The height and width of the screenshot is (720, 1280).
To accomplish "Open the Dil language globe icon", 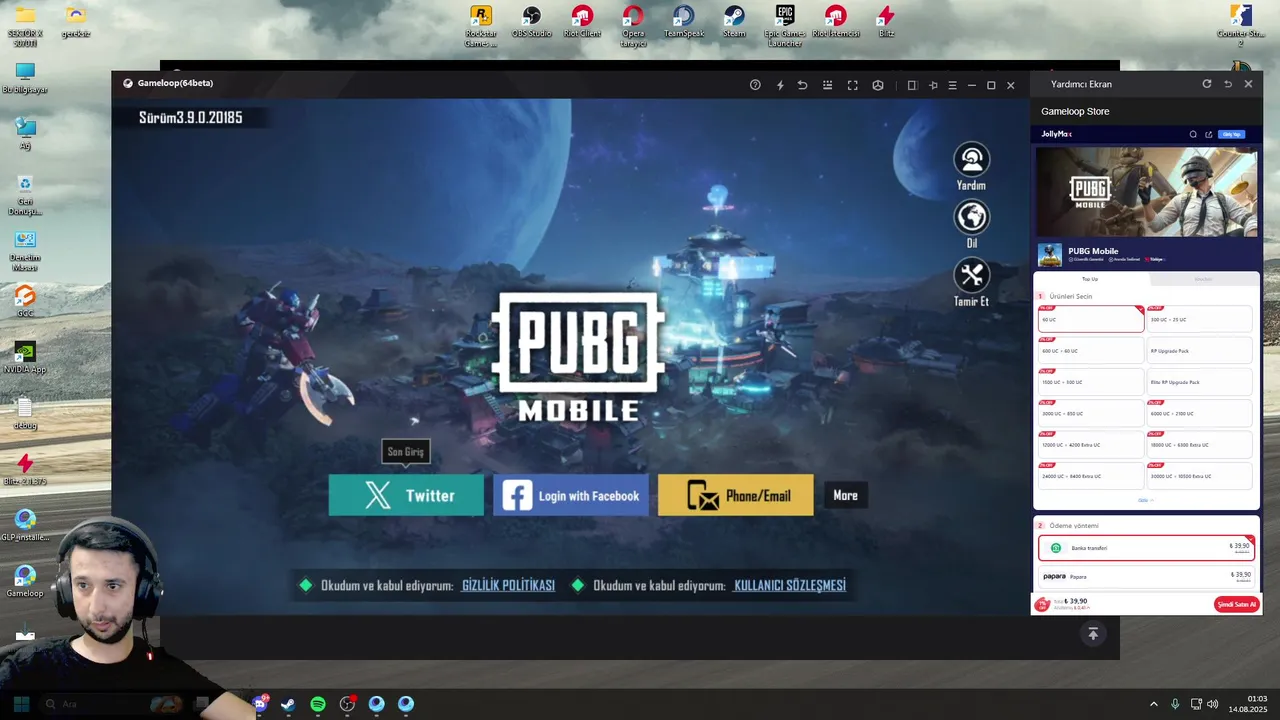I will click(x=971, y=217).
